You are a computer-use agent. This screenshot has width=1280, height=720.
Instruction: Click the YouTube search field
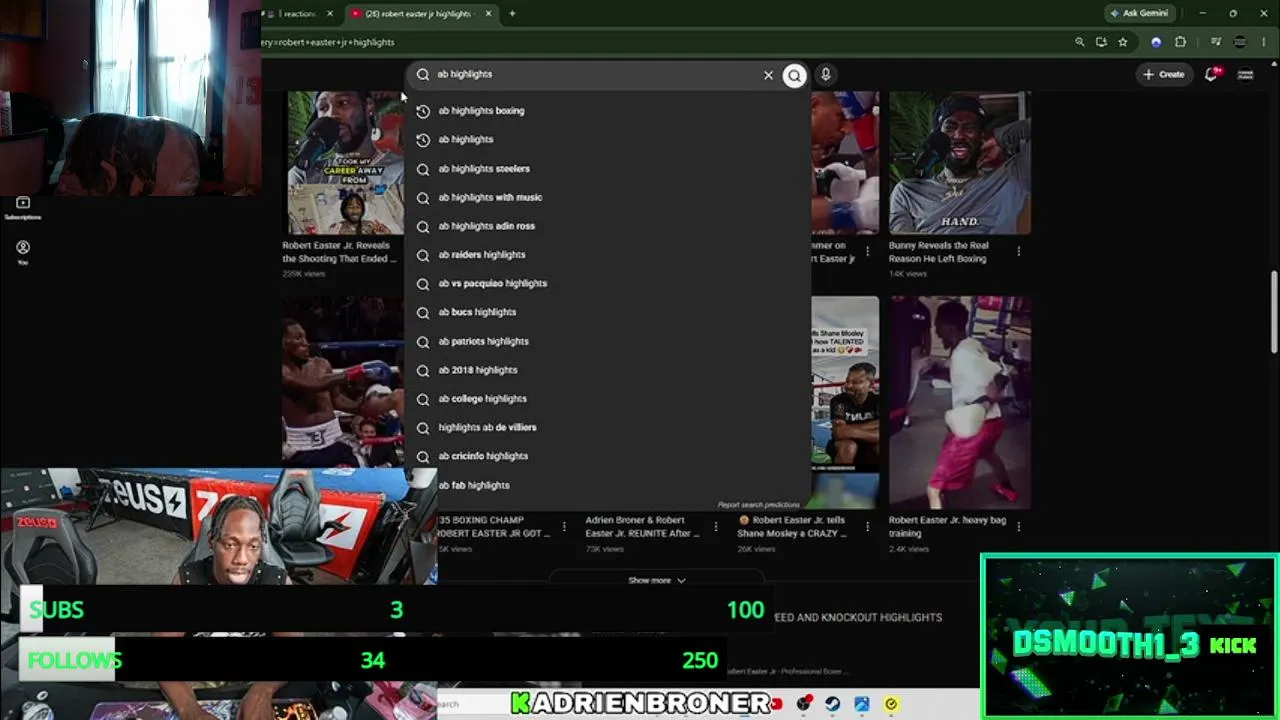[595, 74]
